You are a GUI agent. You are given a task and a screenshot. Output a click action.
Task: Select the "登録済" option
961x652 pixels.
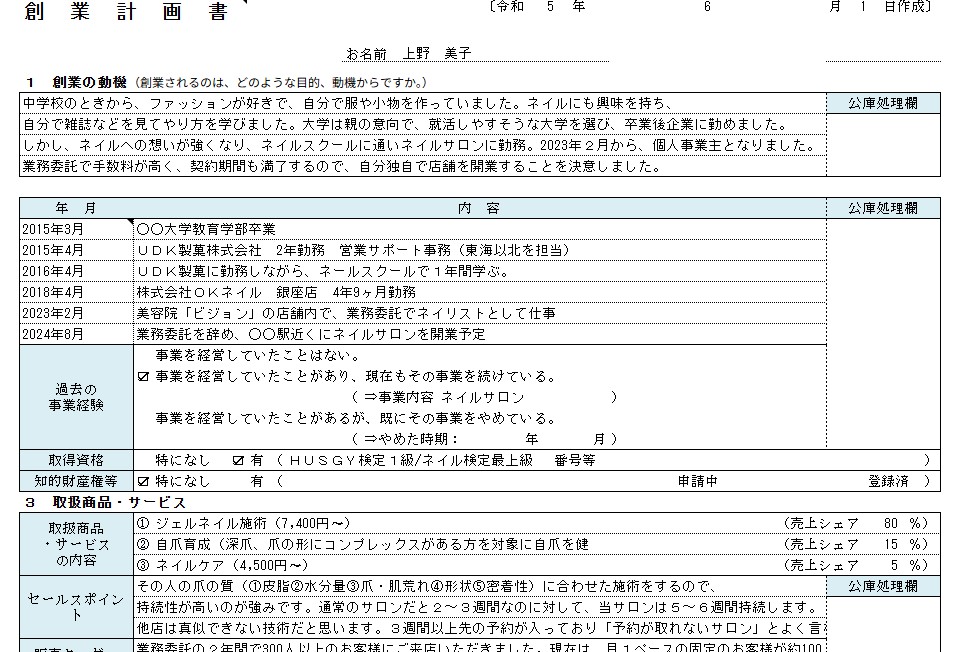(x=886, y=482)
